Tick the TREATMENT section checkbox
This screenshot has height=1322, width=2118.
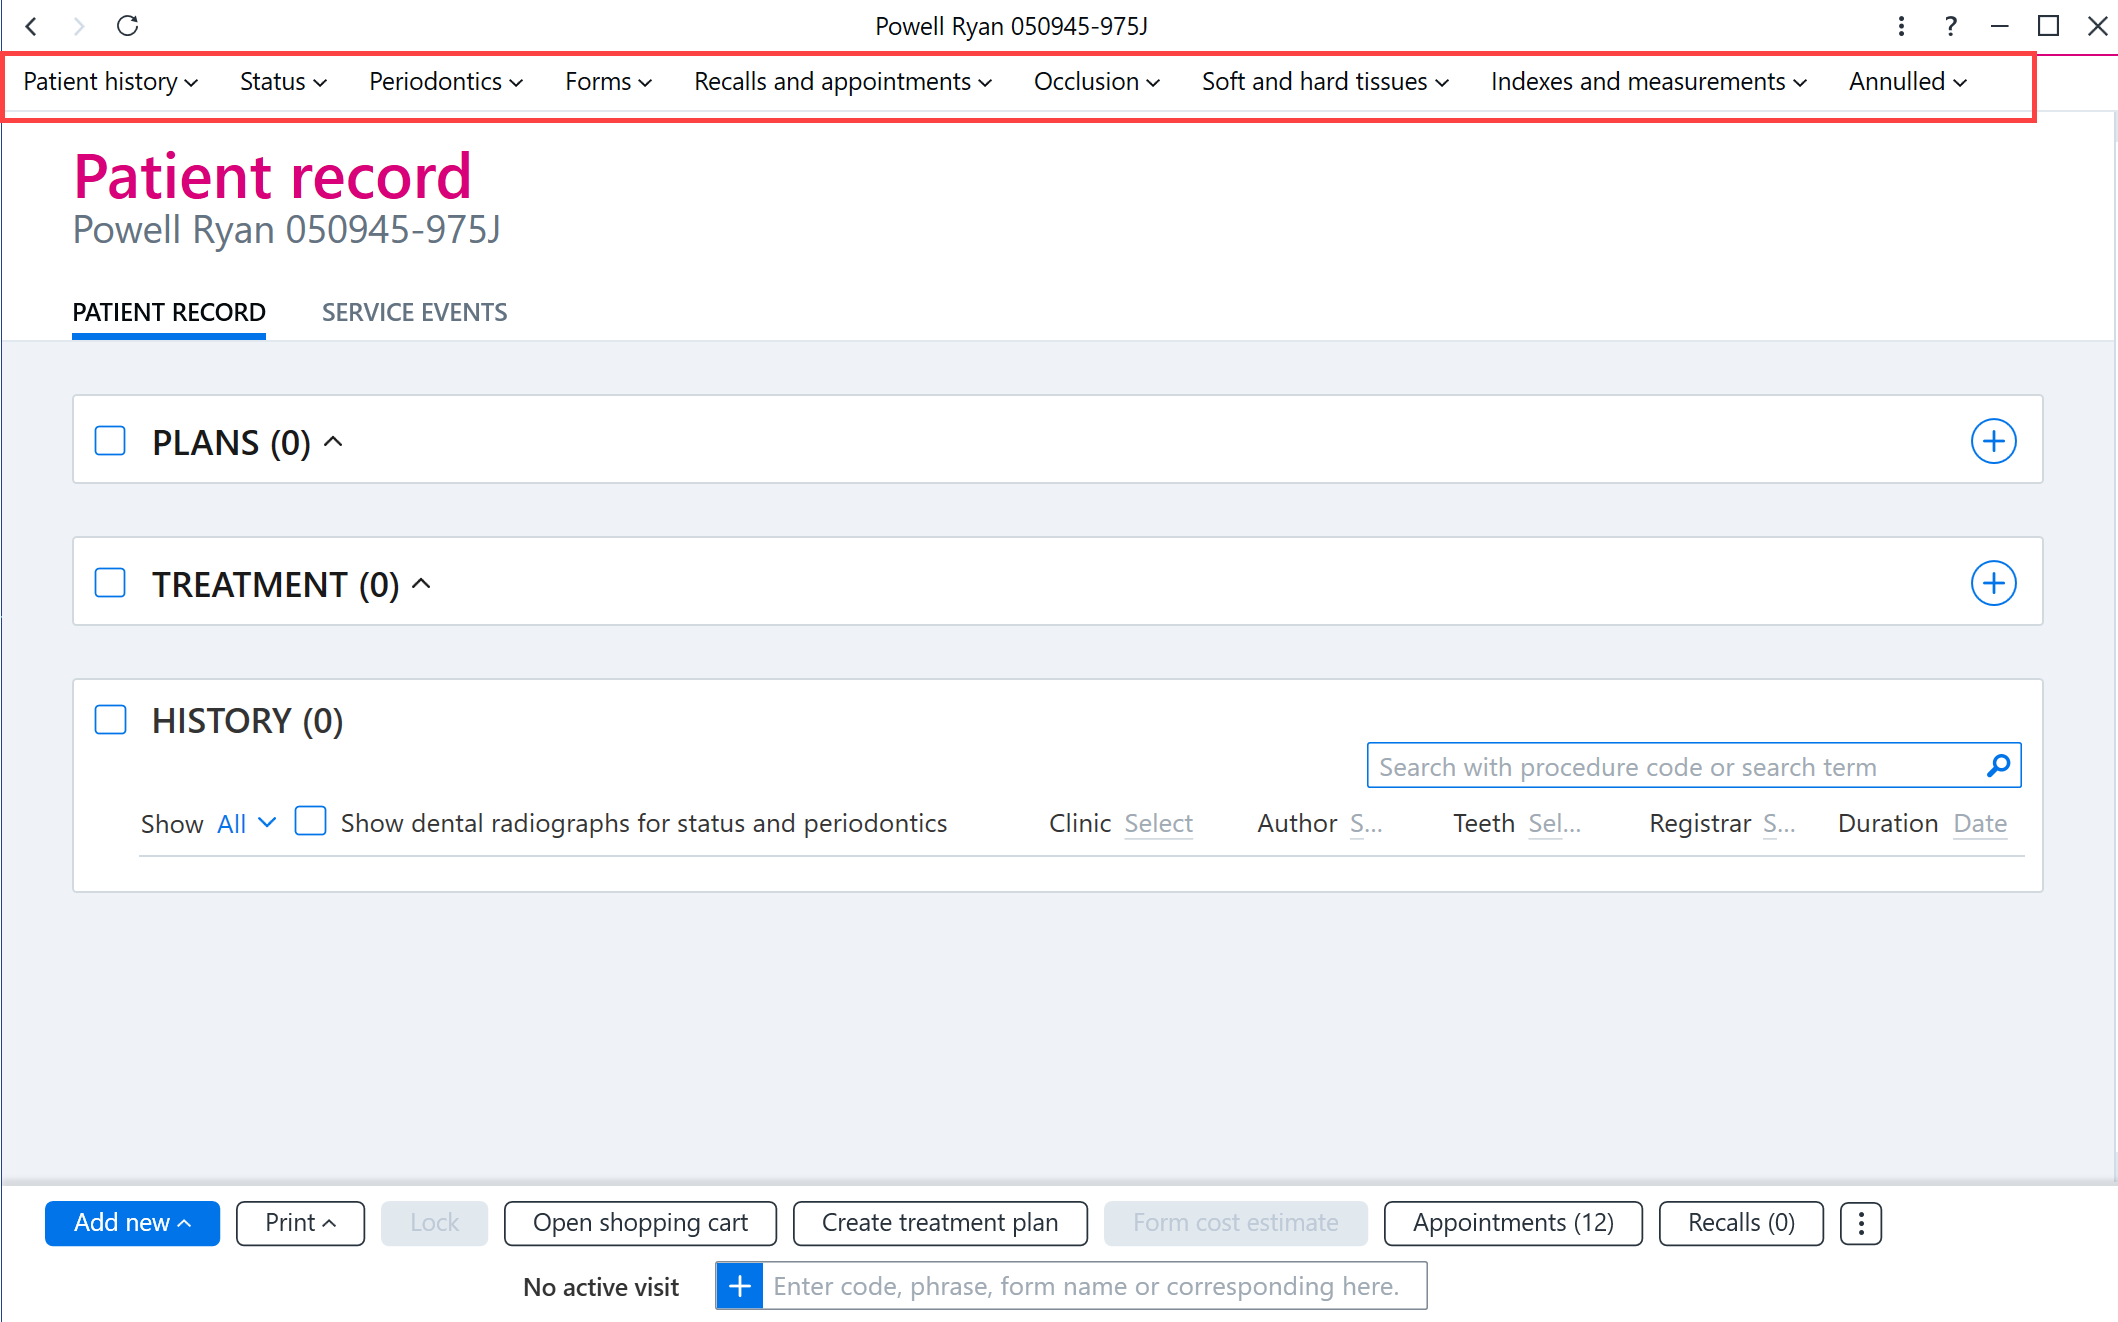[x=110, y=583]
